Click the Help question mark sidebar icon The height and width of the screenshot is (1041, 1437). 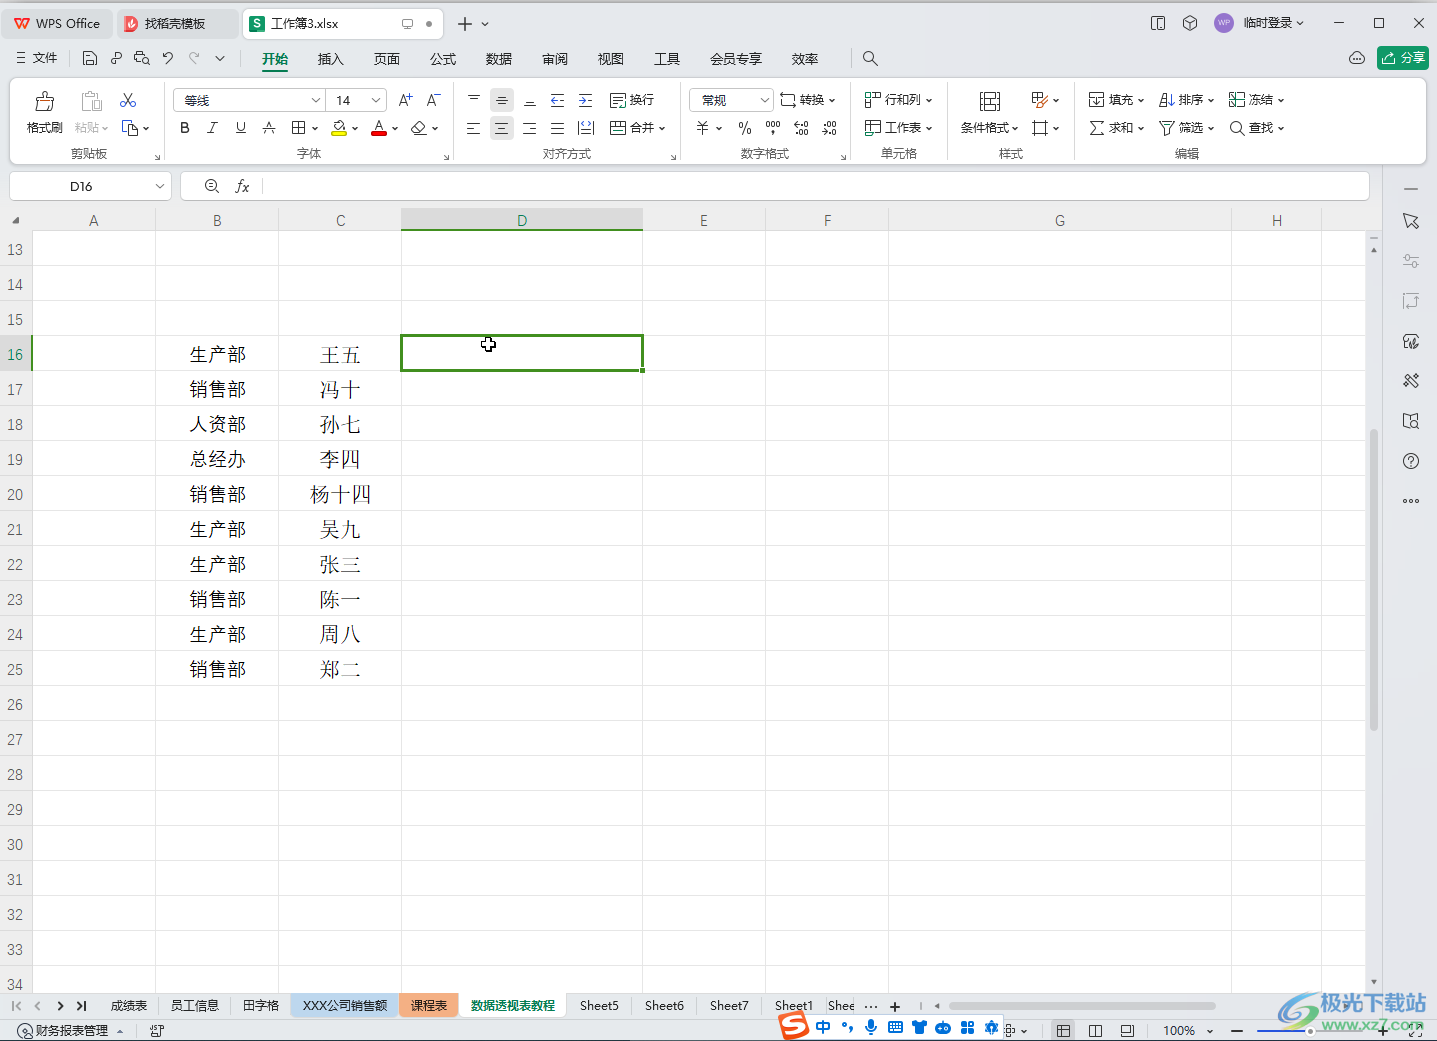(1411, 461)
